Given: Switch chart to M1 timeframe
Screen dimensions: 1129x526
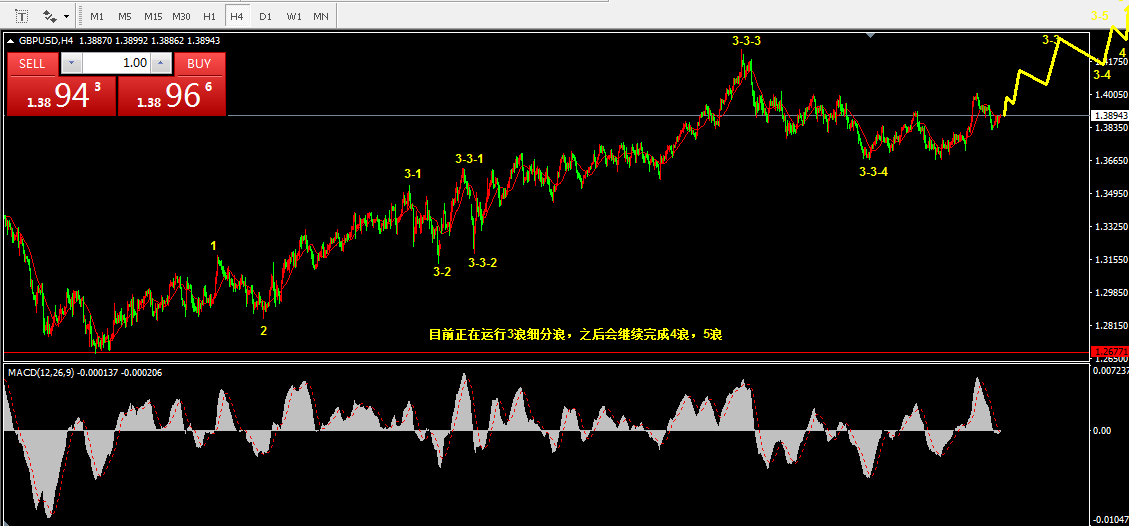Looking at the screenshot, I should tap(97, 15).
